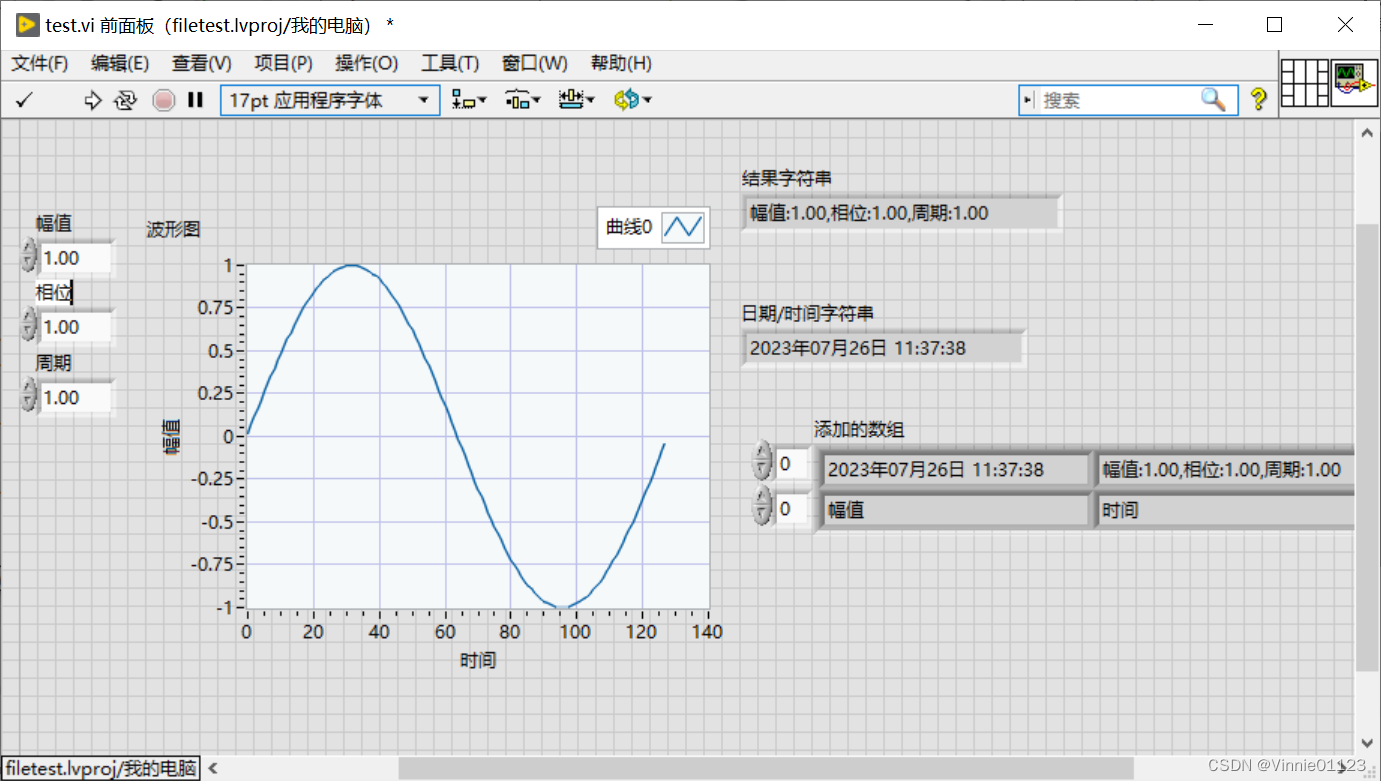Open the 工具(T) menu

coord(450,63)
